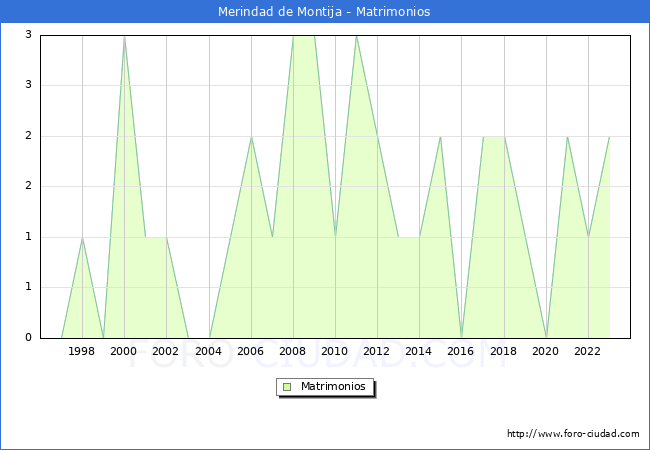
Task: Click the 1998 data peak point
Action: (x=82, y=238)
